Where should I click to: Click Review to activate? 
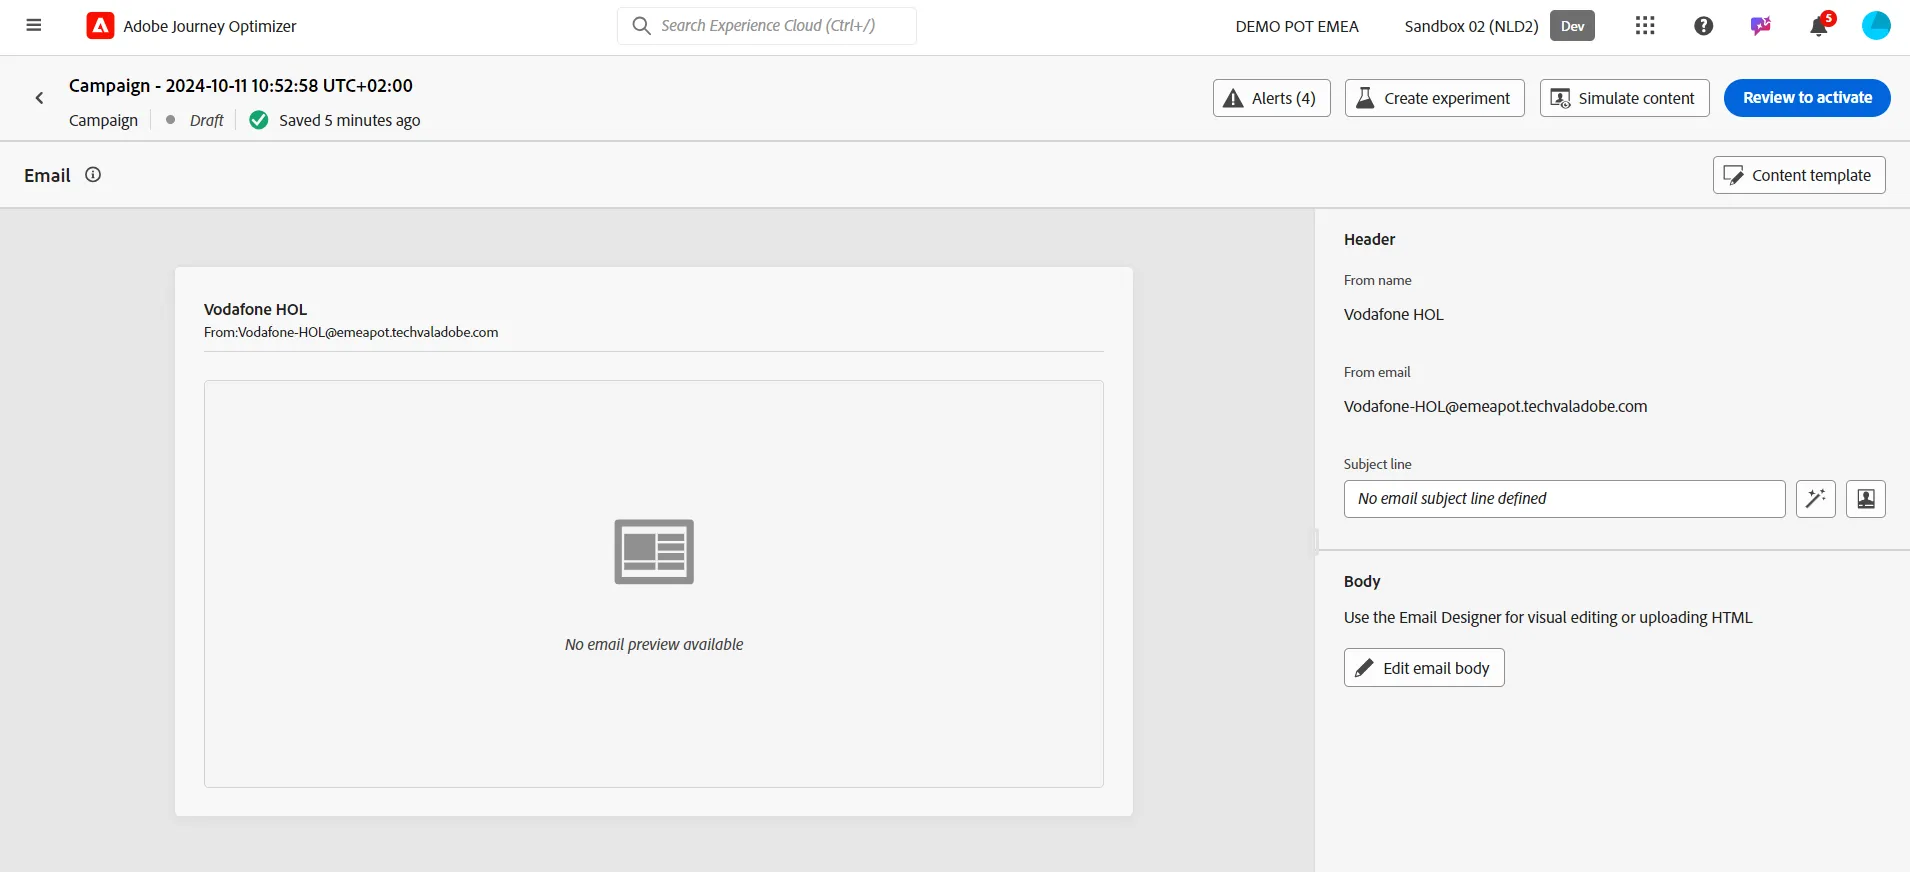1807,98
